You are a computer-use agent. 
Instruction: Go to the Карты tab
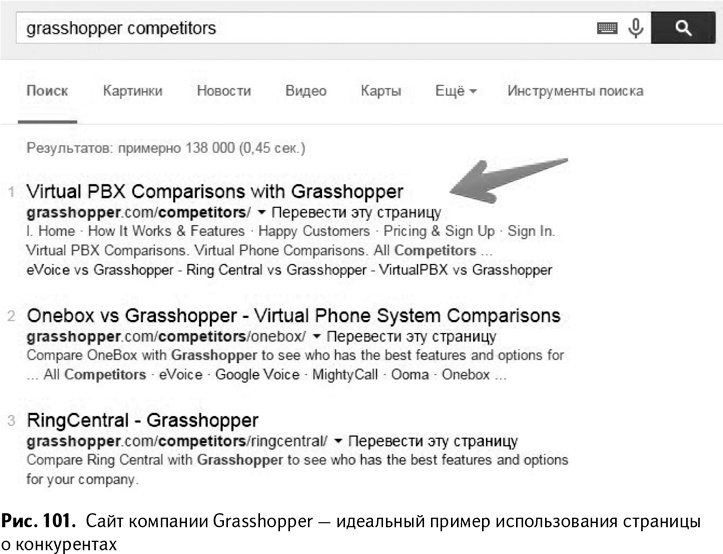pyautogui.click(x=381, y=91)
